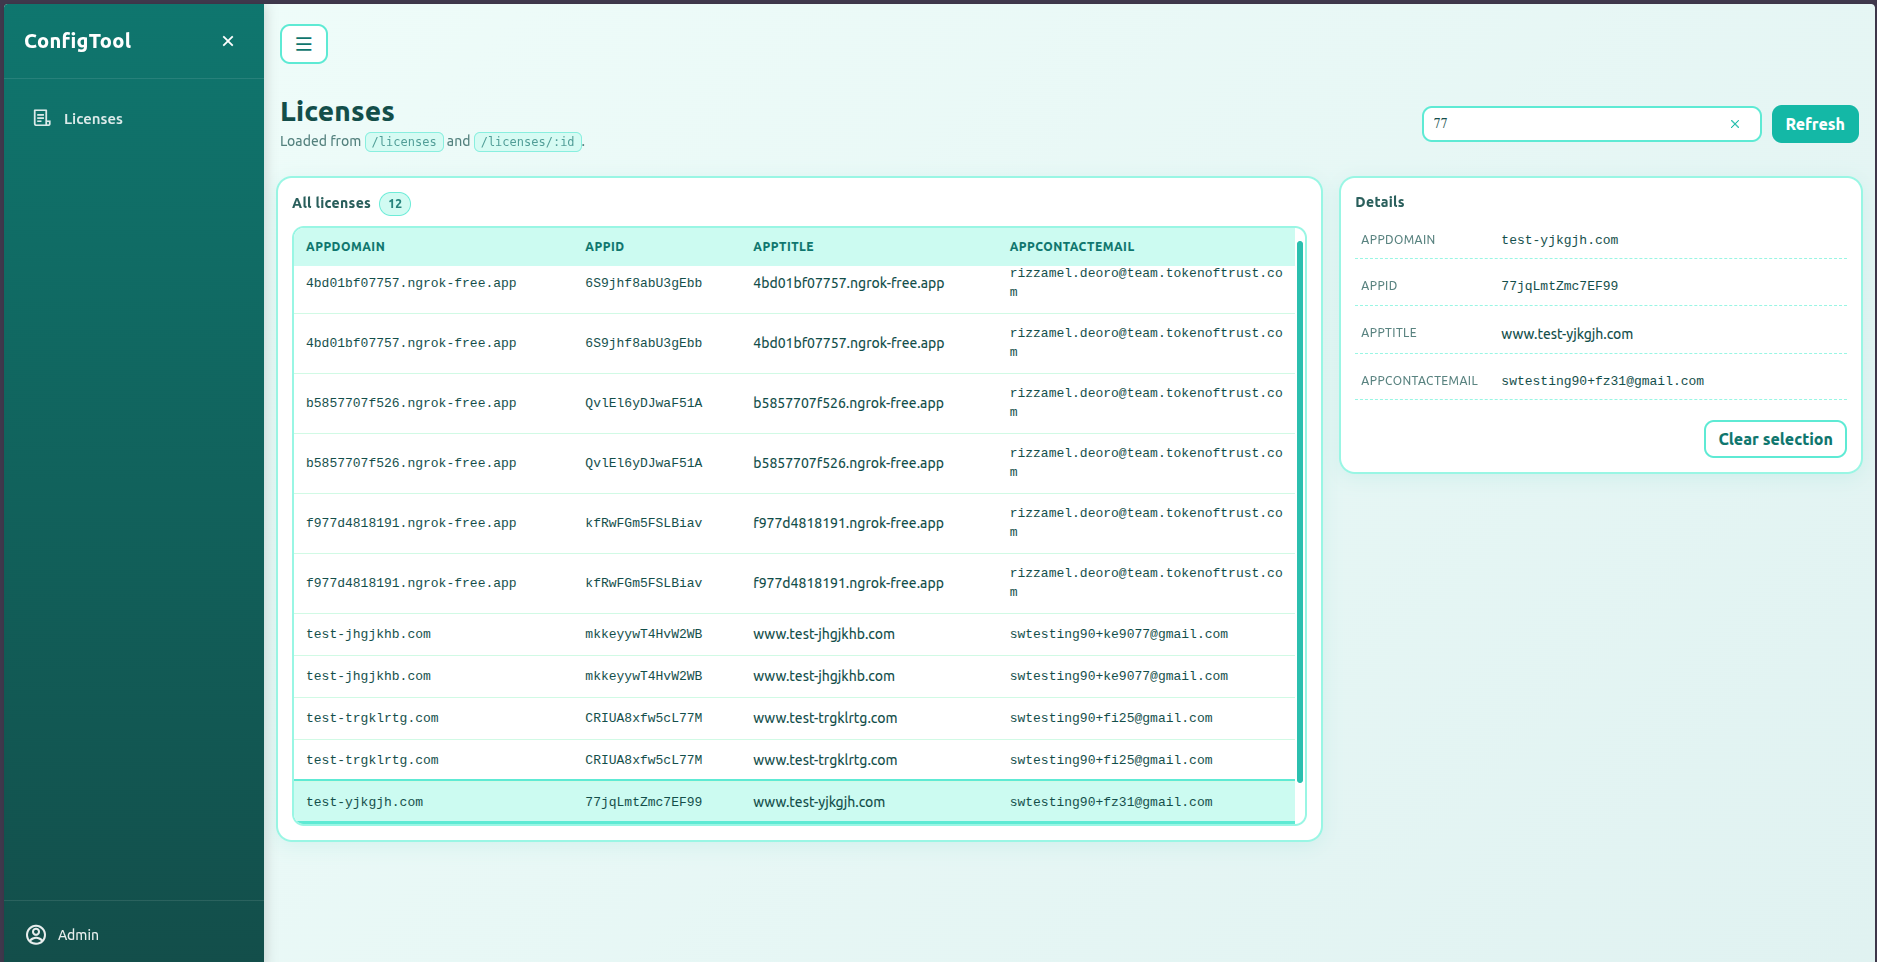Click the hamburger menu toggle button
Image resolution: width=1877 pixels, height=962 pixels.
click(303, 44)
